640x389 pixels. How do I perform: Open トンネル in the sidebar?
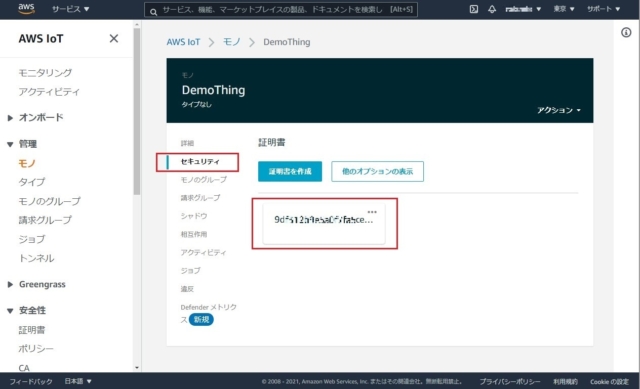click(x=36, y=258)
